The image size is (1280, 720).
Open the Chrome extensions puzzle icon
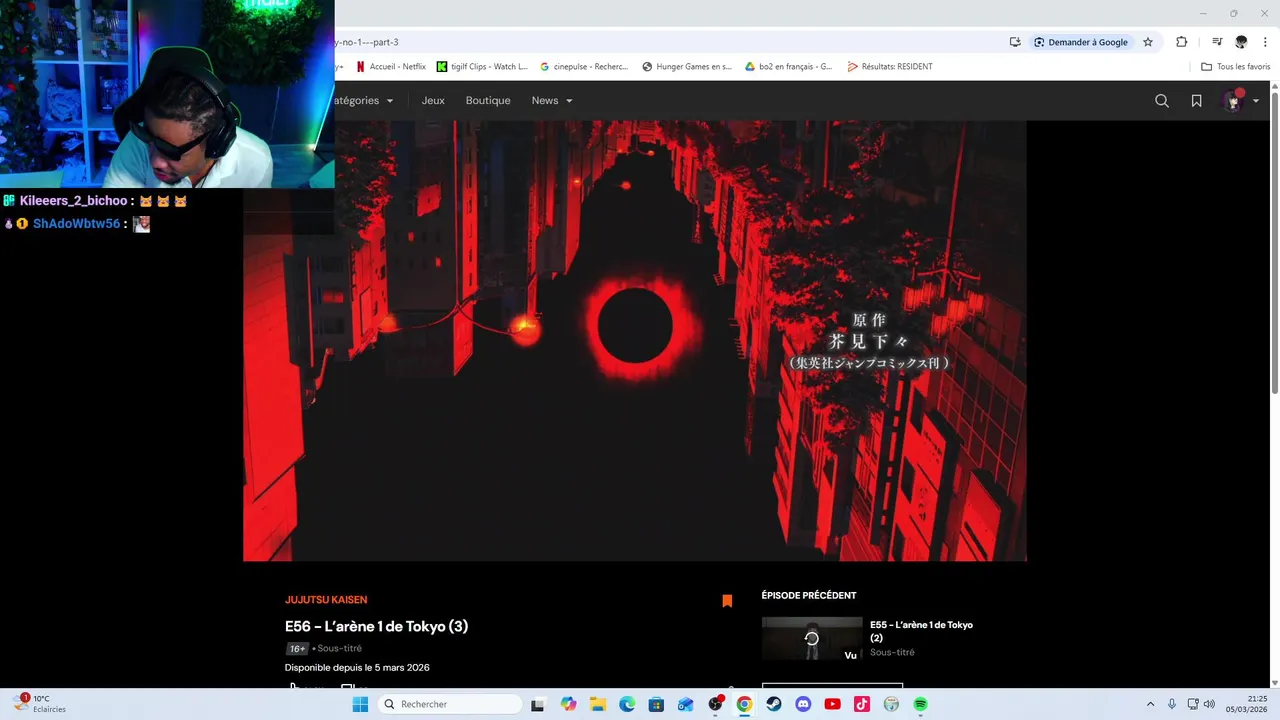pos(1182,42)
